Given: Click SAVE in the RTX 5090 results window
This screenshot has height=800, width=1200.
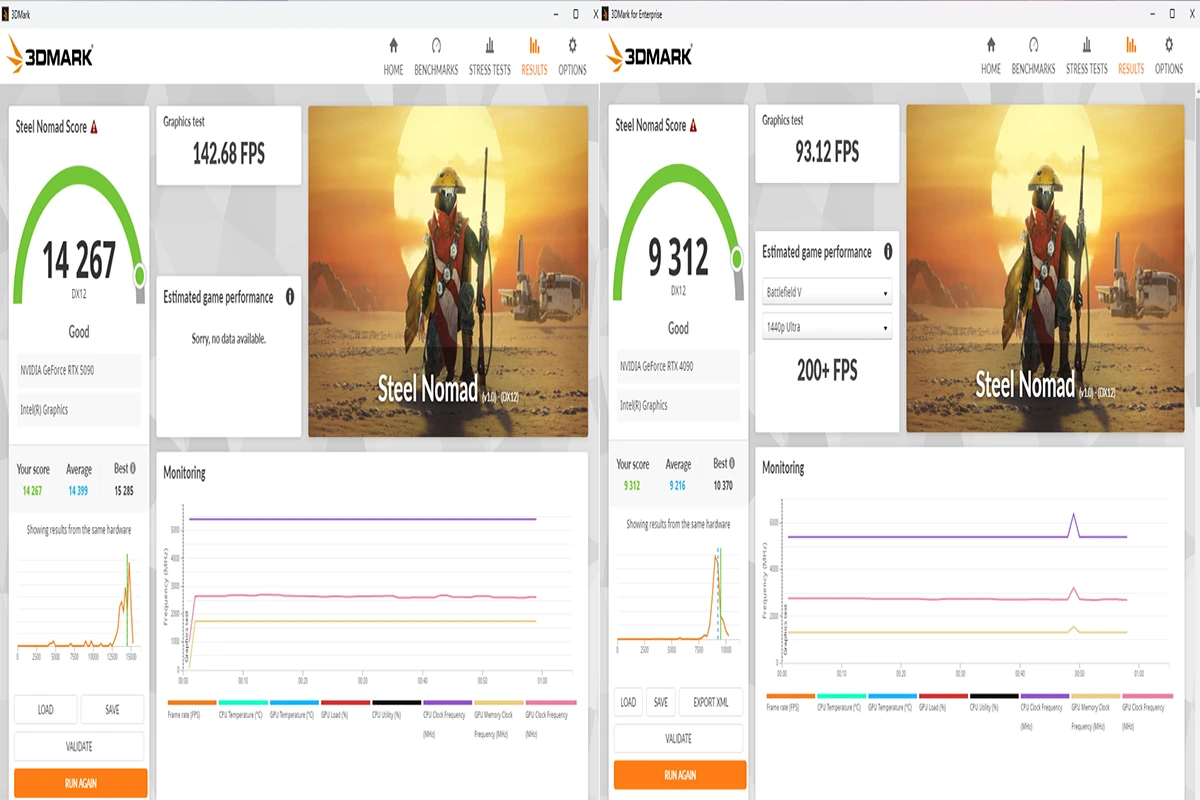Looking at the screenshot, I should [x=112, y=710].
